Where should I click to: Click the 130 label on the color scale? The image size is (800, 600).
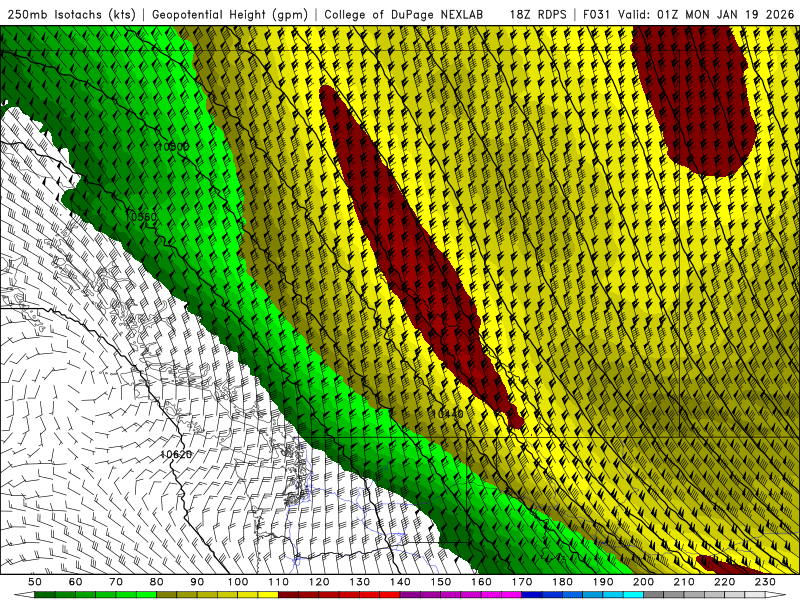(360, 582)
